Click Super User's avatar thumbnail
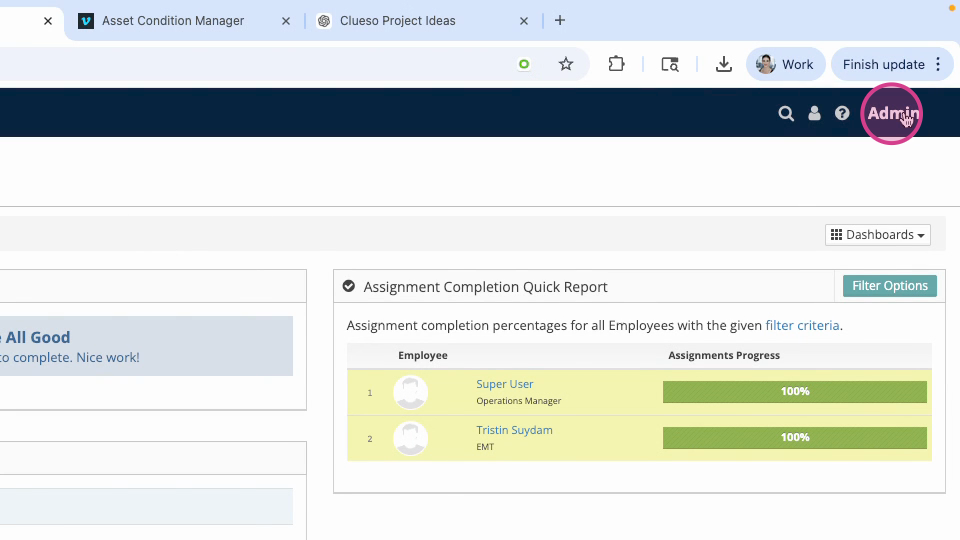The height and width of the screenshot is (540, 960). pyautogui.click(x=410, y=392)
